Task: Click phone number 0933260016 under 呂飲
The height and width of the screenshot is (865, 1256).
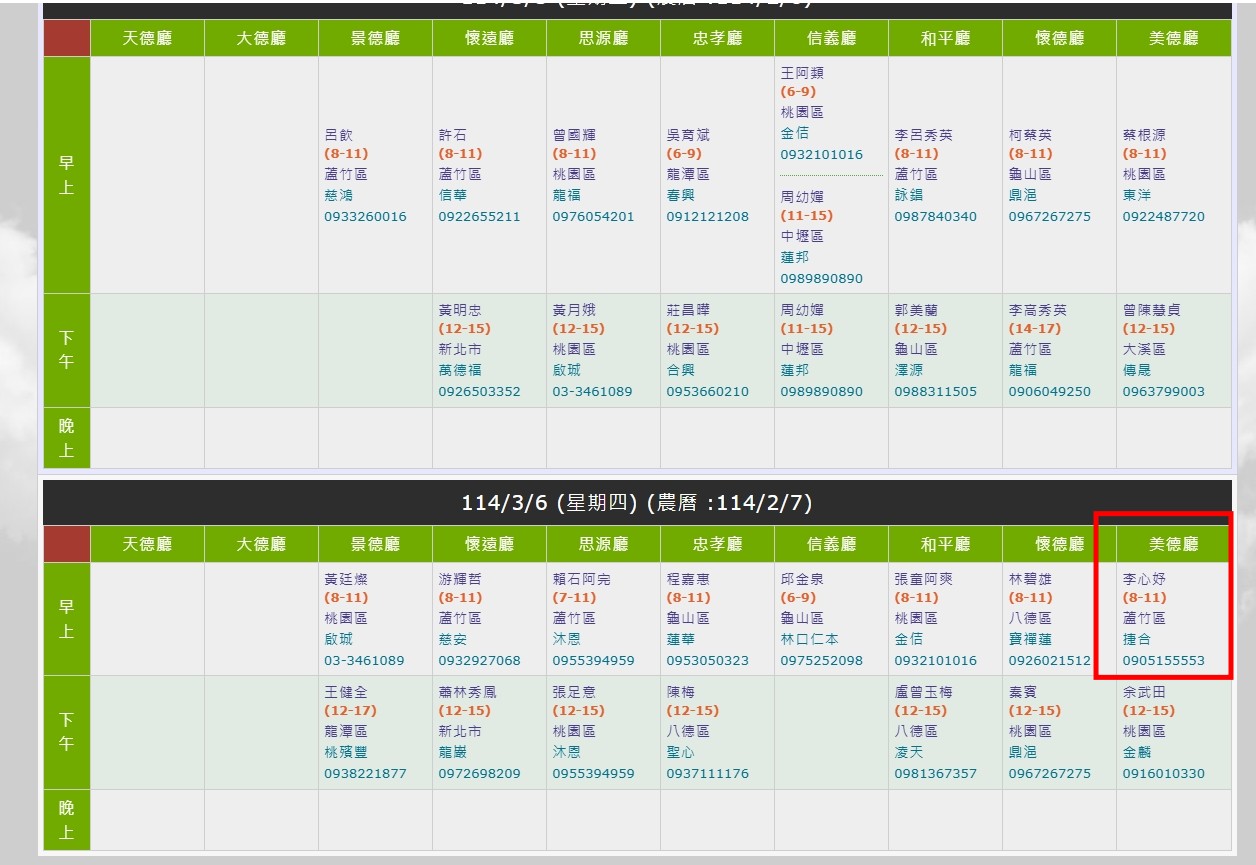Action: click(365, 216)
